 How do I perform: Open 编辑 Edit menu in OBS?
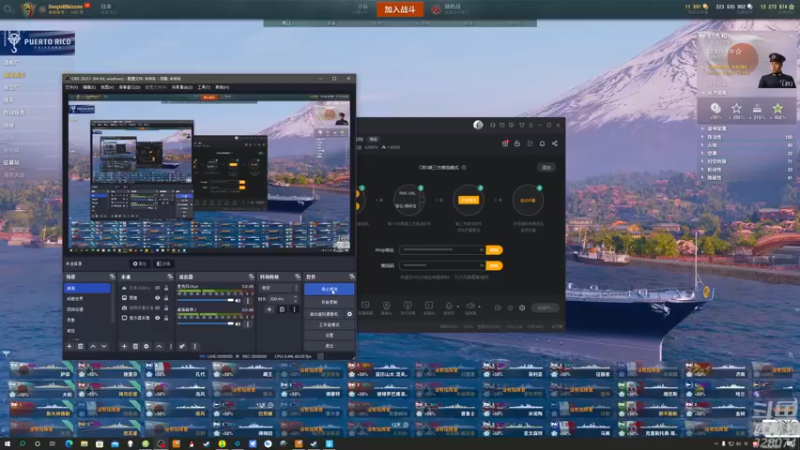tap(89, 87)
